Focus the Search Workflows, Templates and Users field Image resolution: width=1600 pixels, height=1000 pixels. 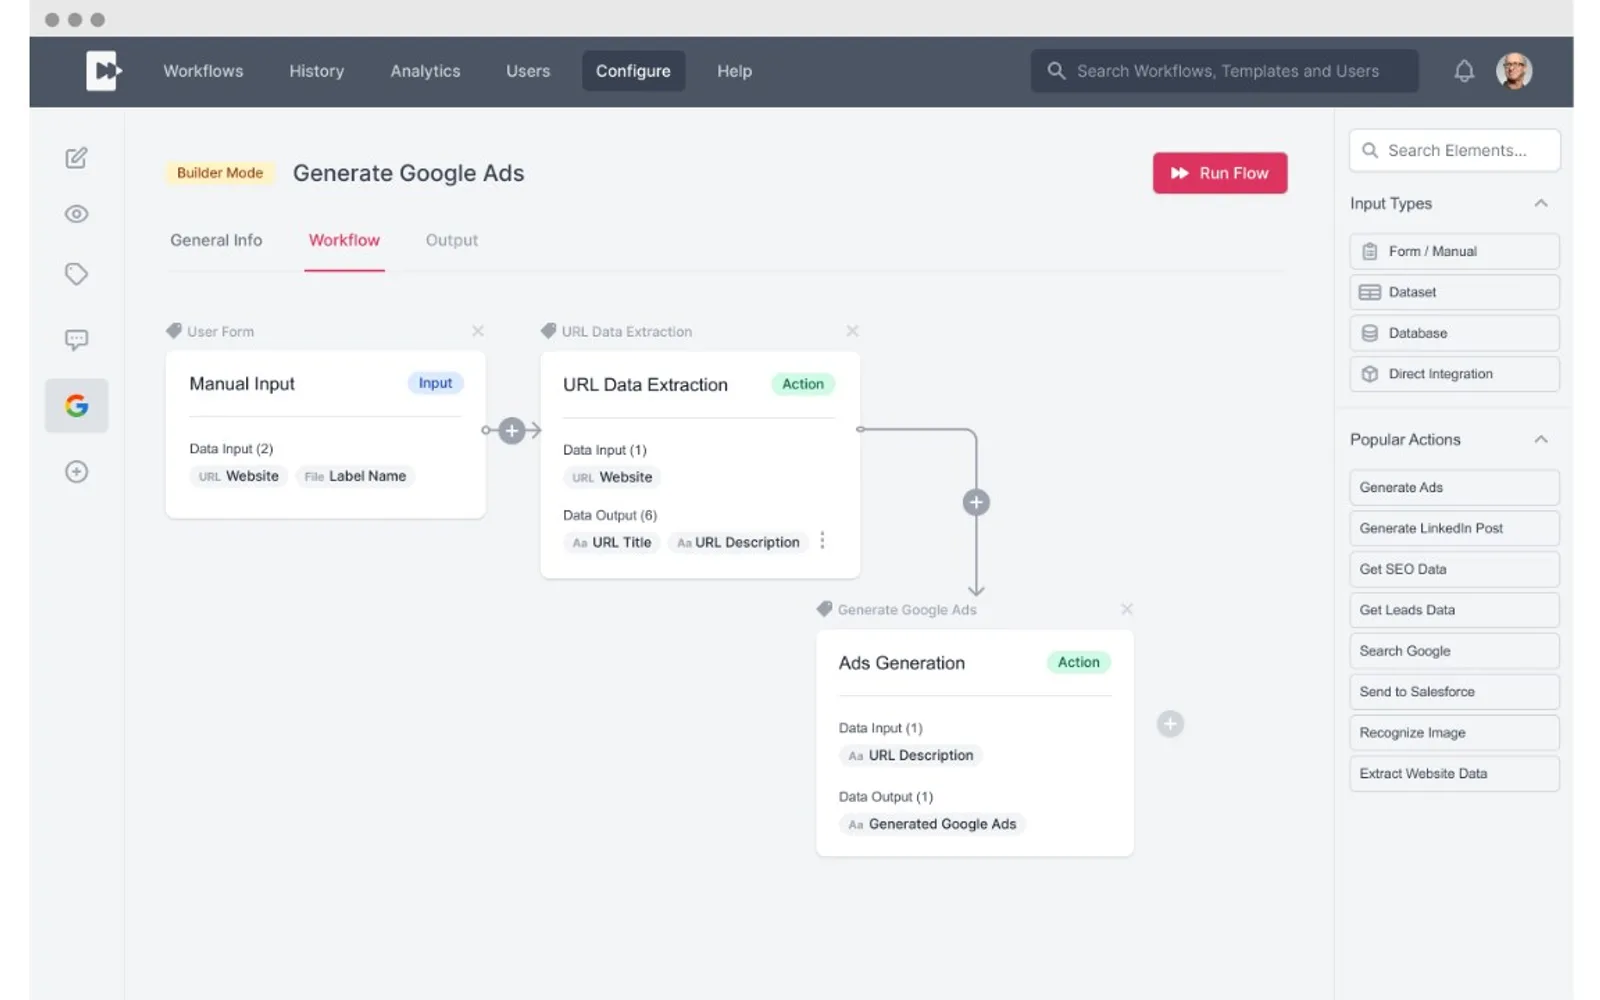pos(1225,71)
